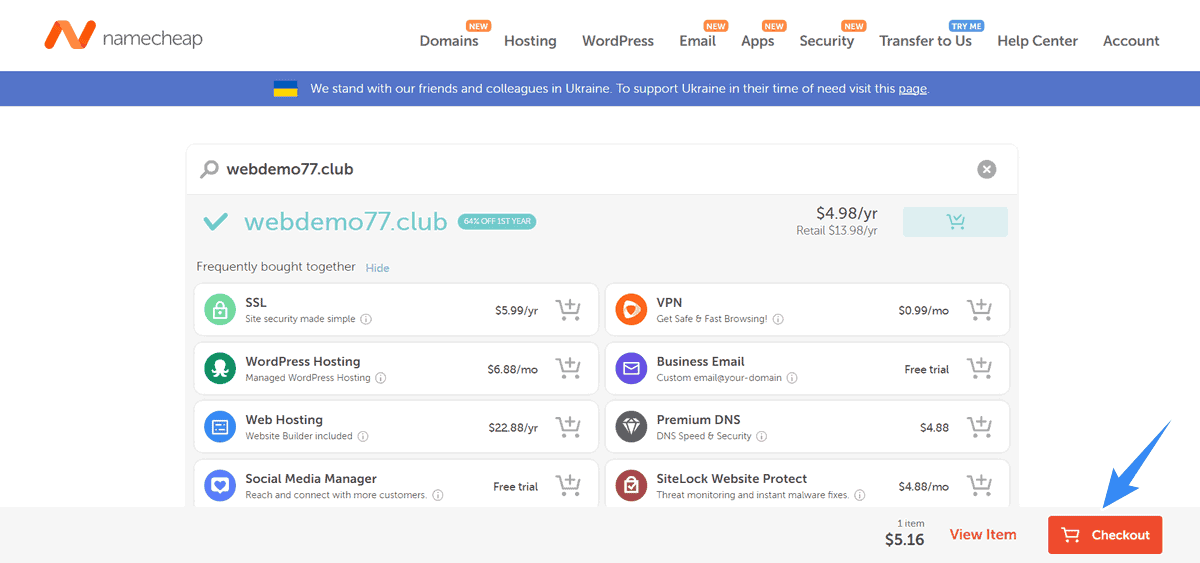1200x563 pixels.
Task: Show info for Business Email description
Action: pos(792,378)
